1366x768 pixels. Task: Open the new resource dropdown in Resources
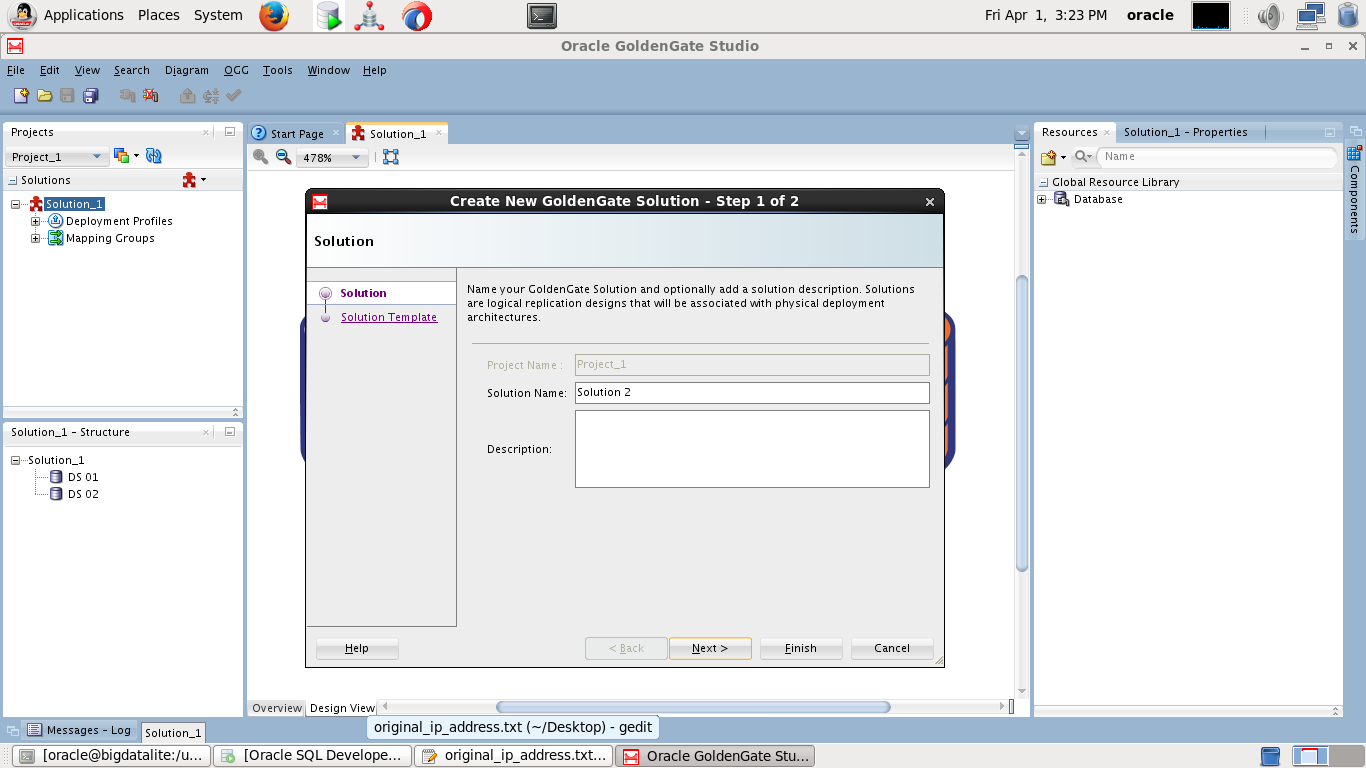coord(1054,157)
